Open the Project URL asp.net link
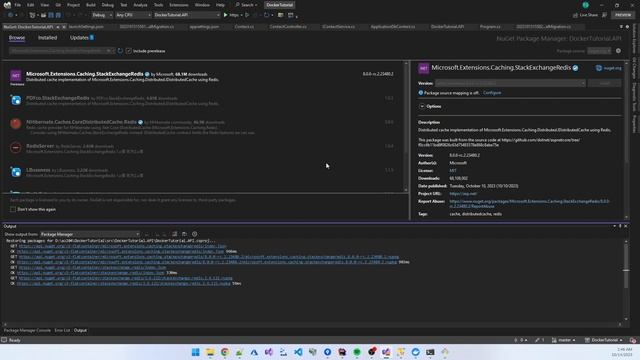 pos(463,194)
